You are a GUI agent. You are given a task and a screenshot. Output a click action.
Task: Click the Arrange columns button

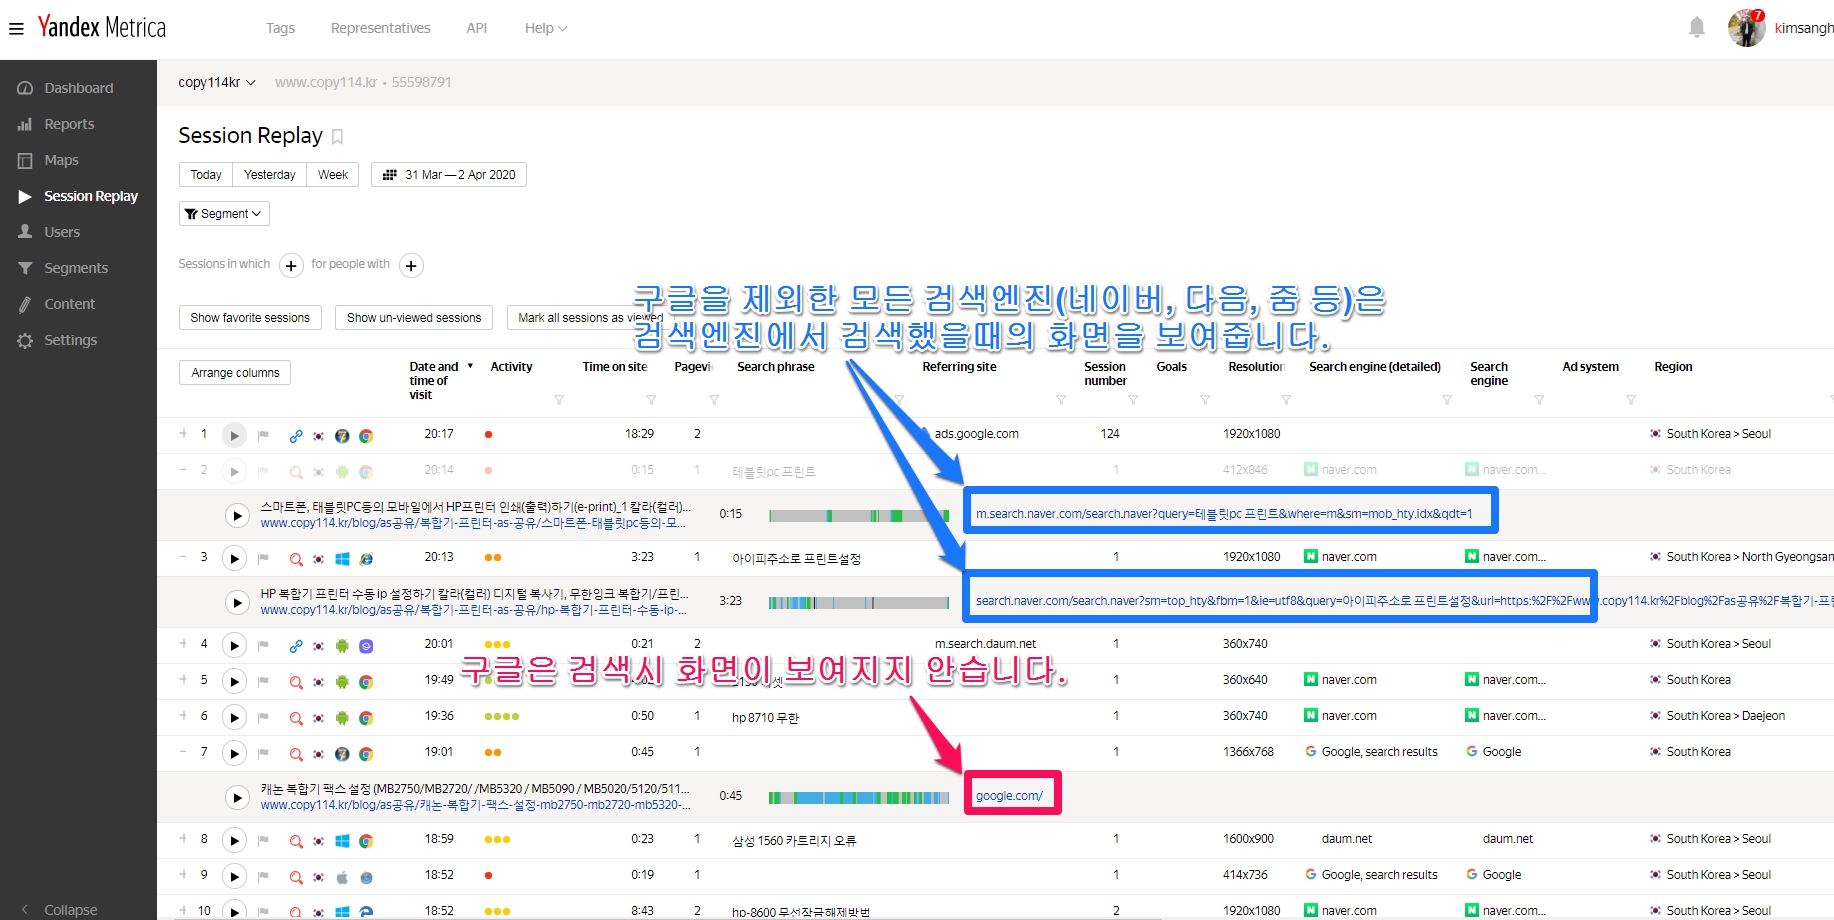pos(235,373)
